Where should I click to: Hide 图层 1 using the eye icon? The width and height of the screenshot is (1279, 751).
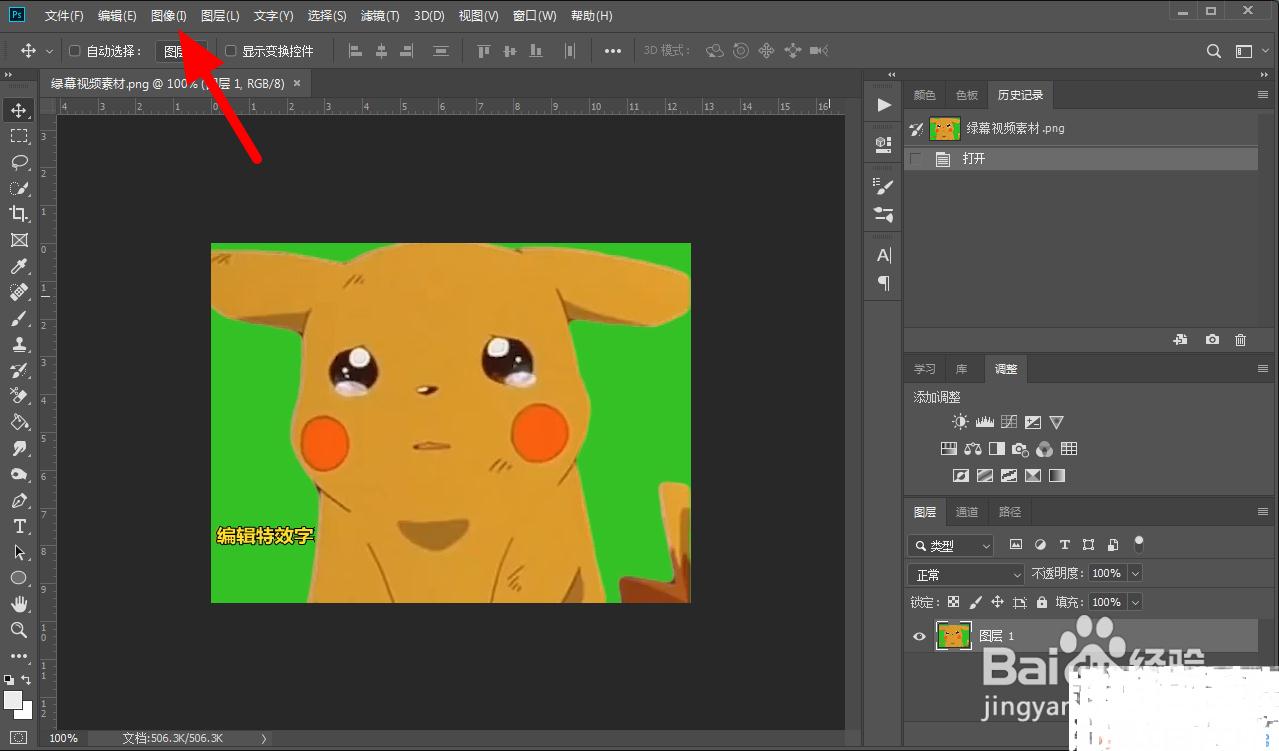click(919, 636)
